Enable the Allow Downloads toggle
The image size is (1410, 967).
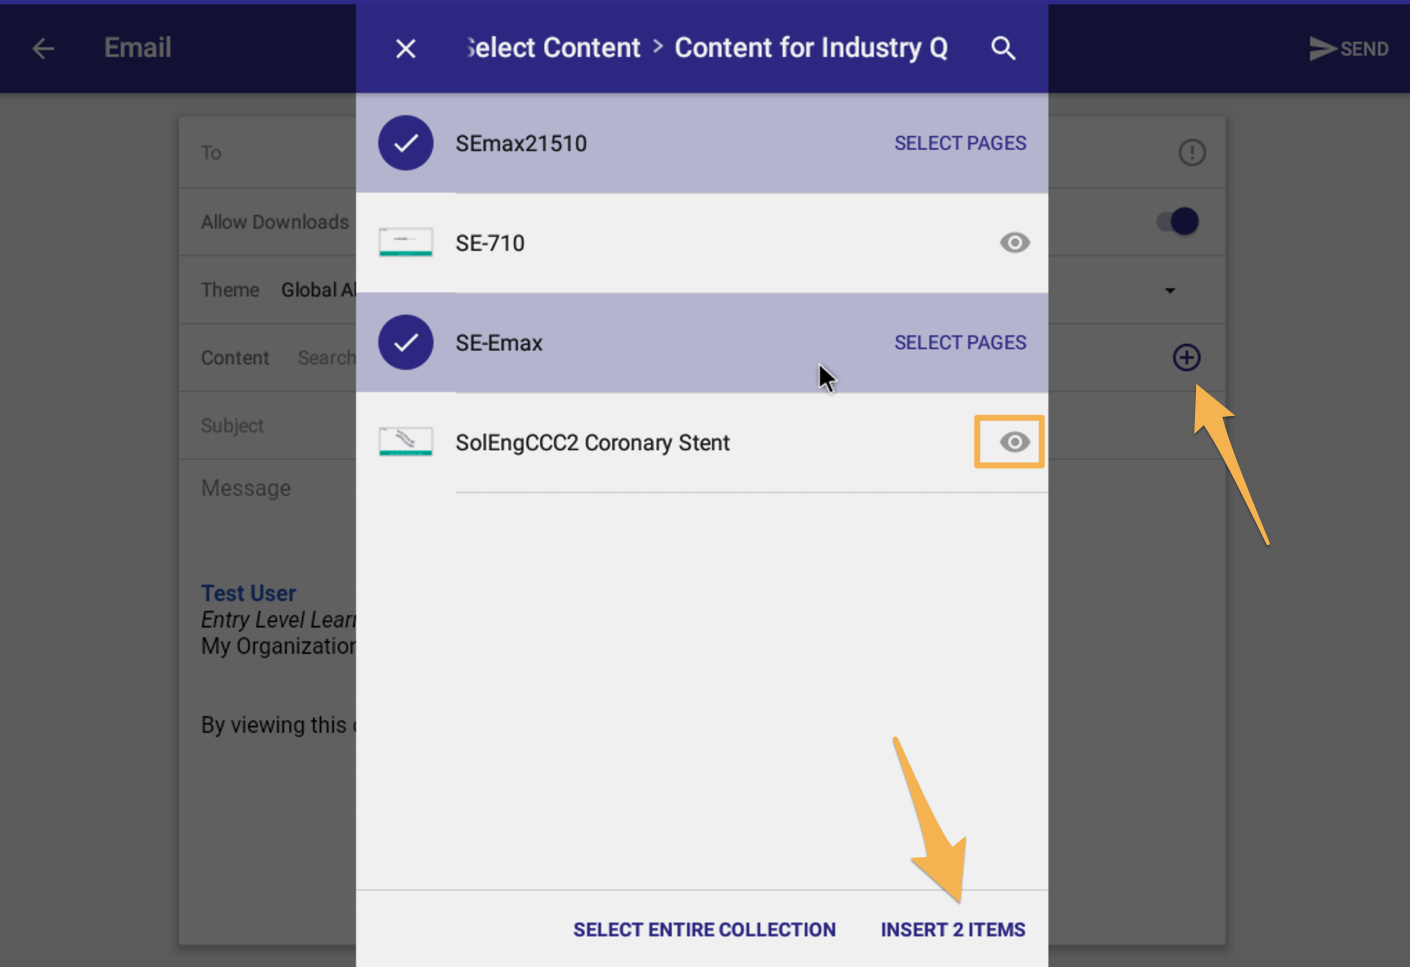(1176, 221)
